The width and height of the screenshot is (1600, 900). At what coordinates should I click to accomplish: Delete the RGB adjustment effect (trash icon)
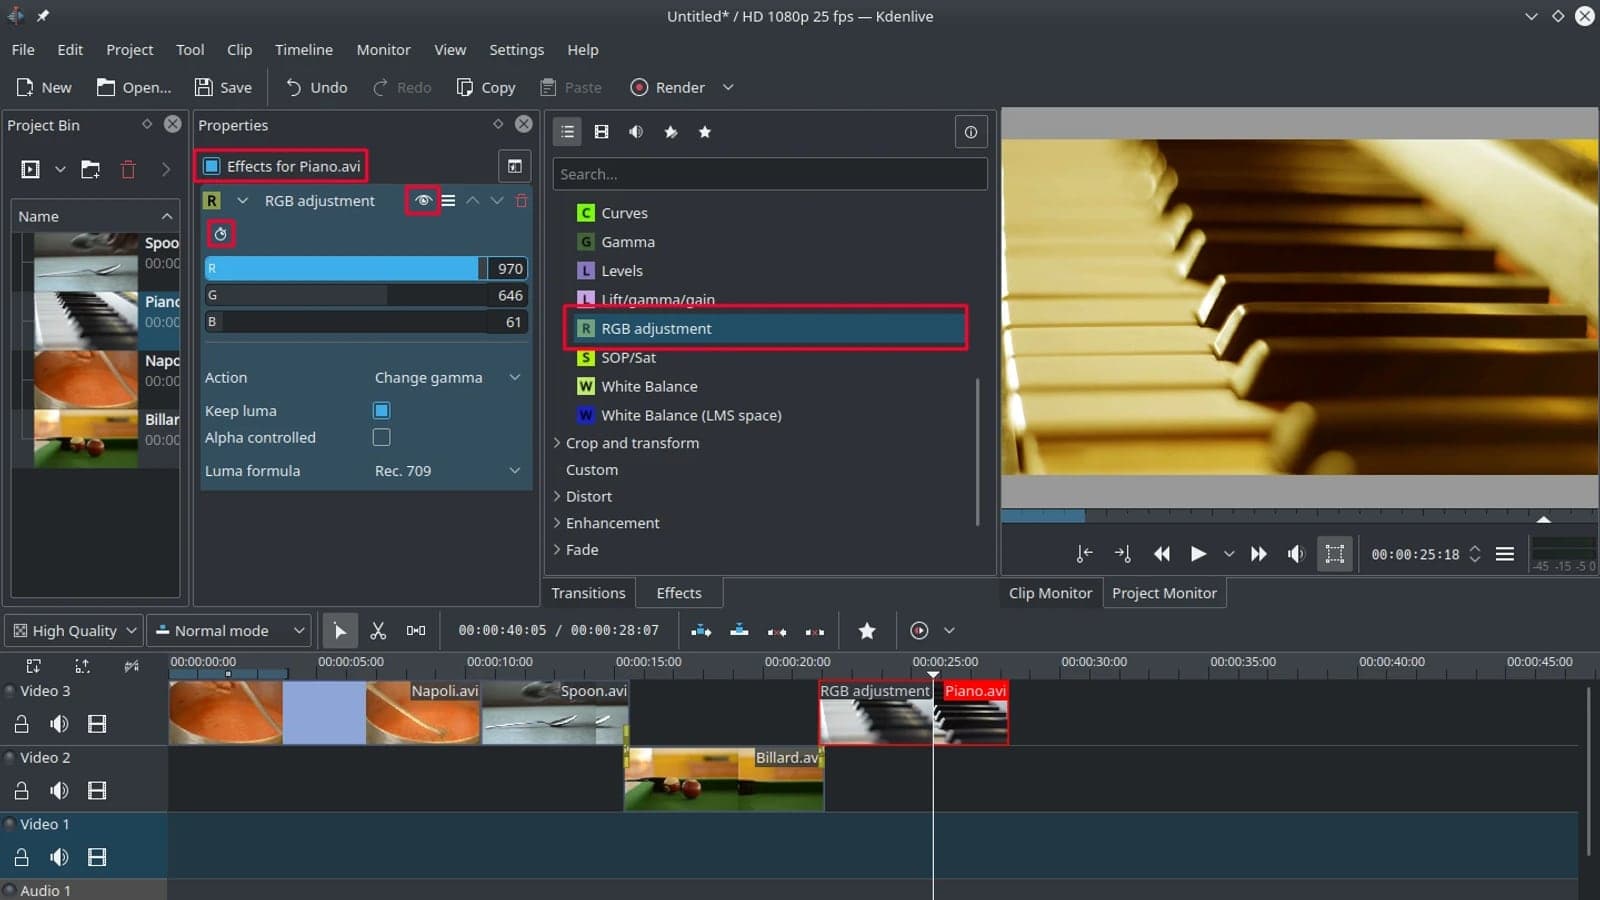[x=521, y=201]
